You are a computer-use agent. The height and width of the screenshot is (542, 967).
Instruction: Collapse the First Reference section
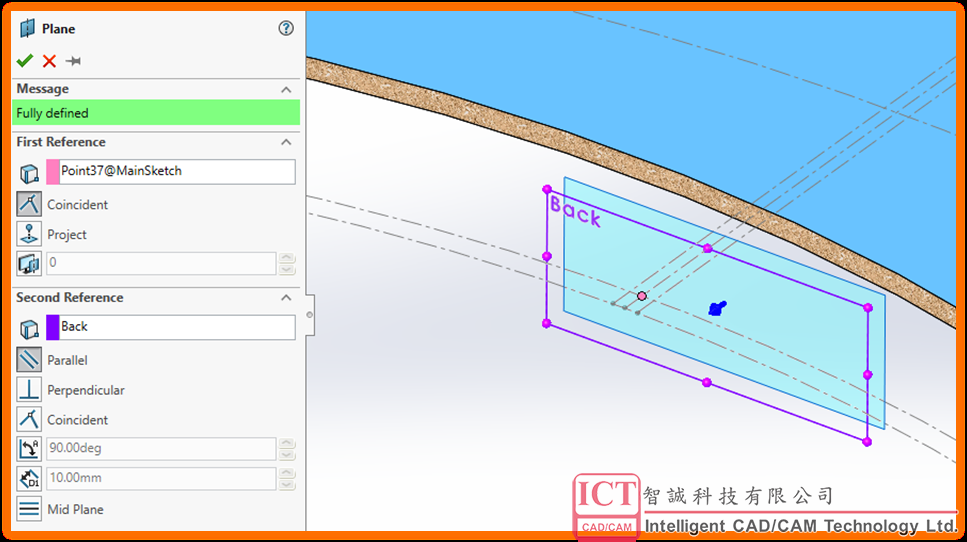point(286,142)
